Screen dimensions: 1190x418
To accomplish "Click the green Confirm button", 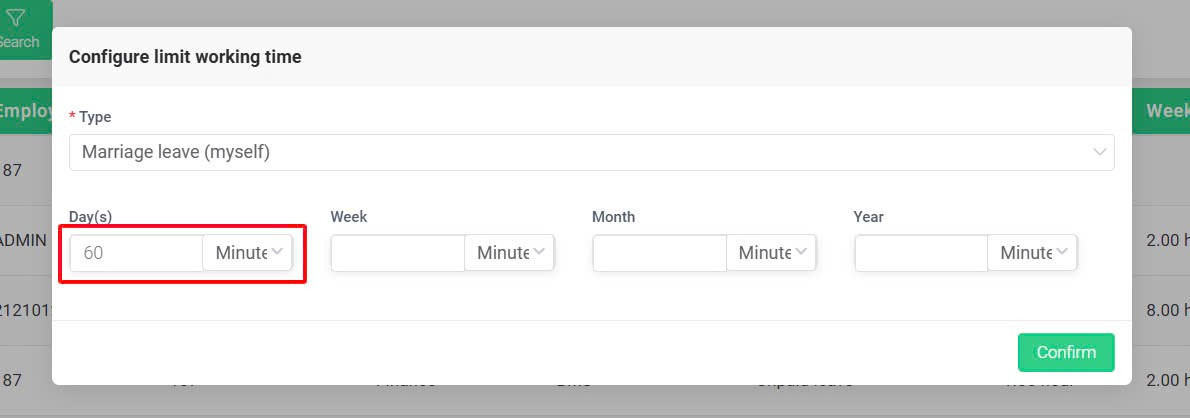I will 1066,353.
